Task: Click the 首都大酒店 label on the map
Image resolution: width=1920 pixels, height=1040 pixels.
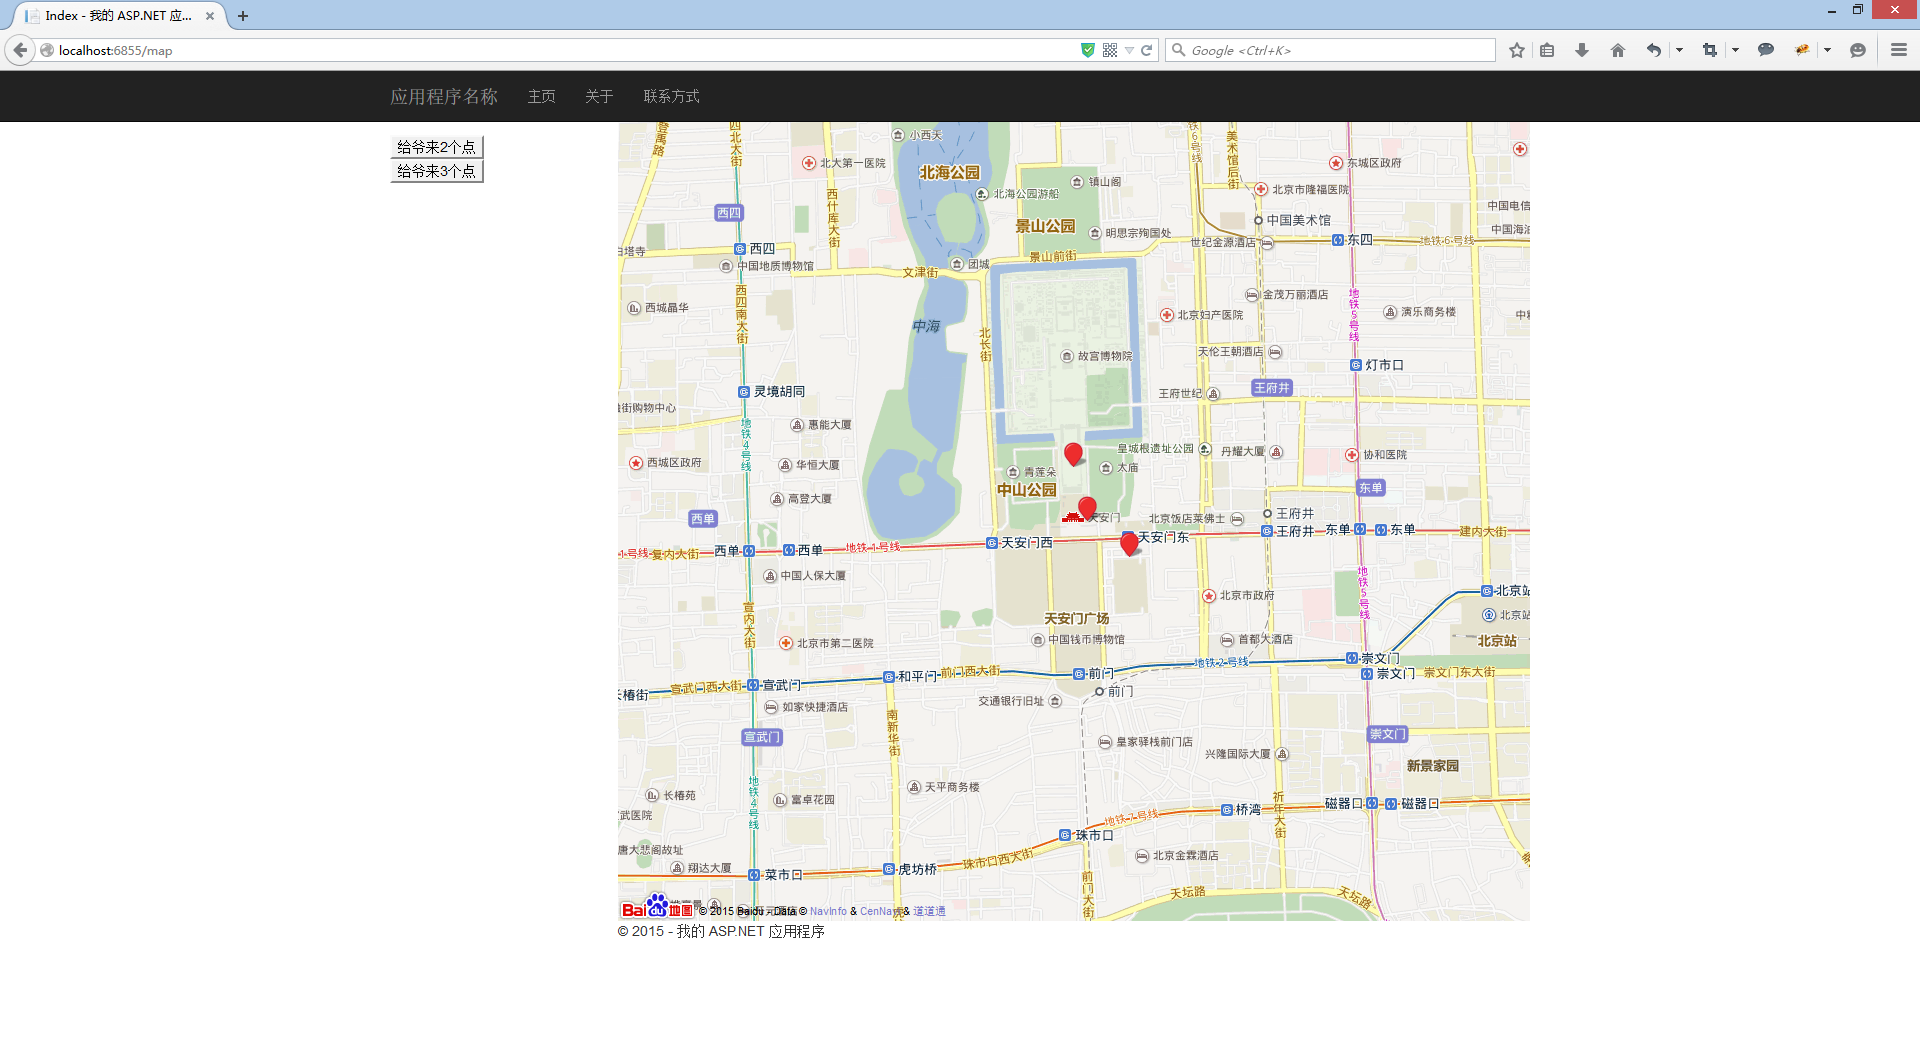Action: (1265, 639)
